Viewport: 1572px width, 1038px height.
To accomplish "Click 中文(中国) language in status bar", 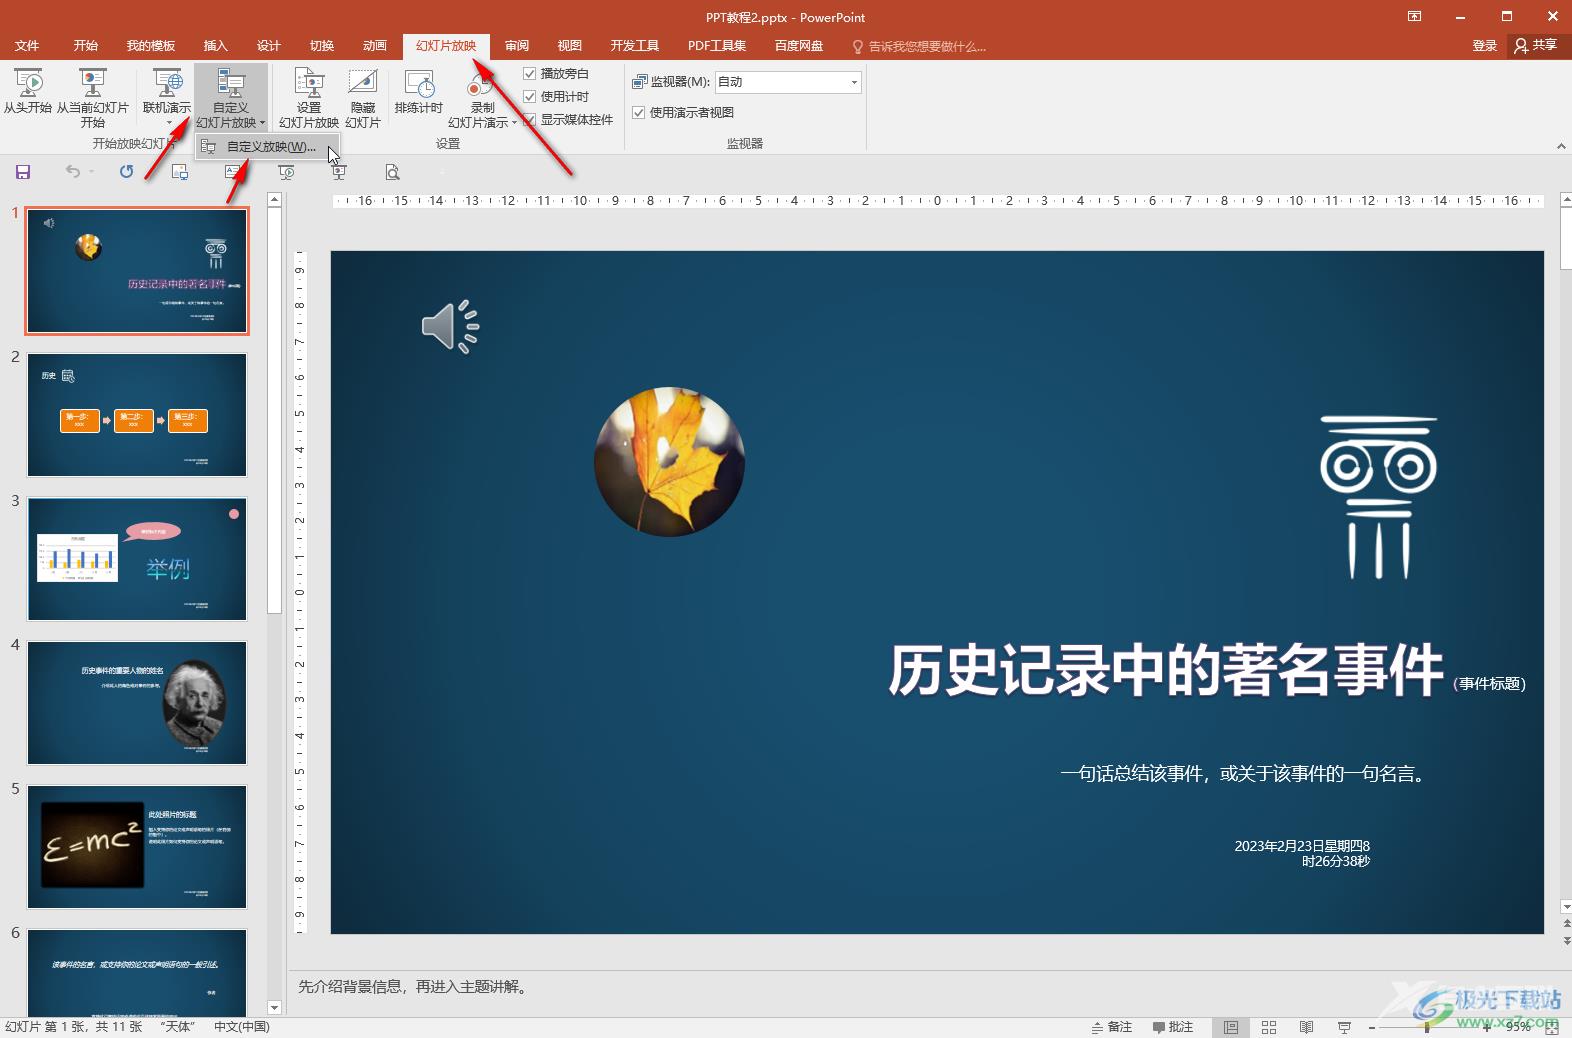I will [242, 1027].
